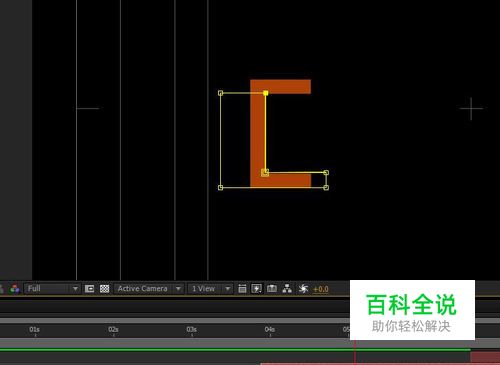Open the Active Camera view dropdown
The image size is (500, 365).
coord(149,289)
